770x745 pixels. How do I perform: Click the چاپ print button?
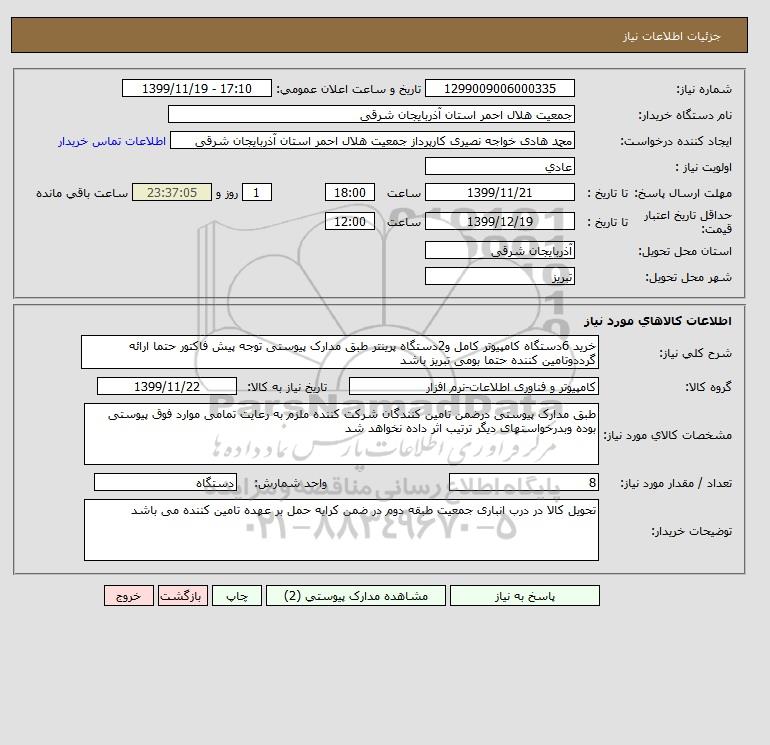pyautogui.click(x=237, y=596)
